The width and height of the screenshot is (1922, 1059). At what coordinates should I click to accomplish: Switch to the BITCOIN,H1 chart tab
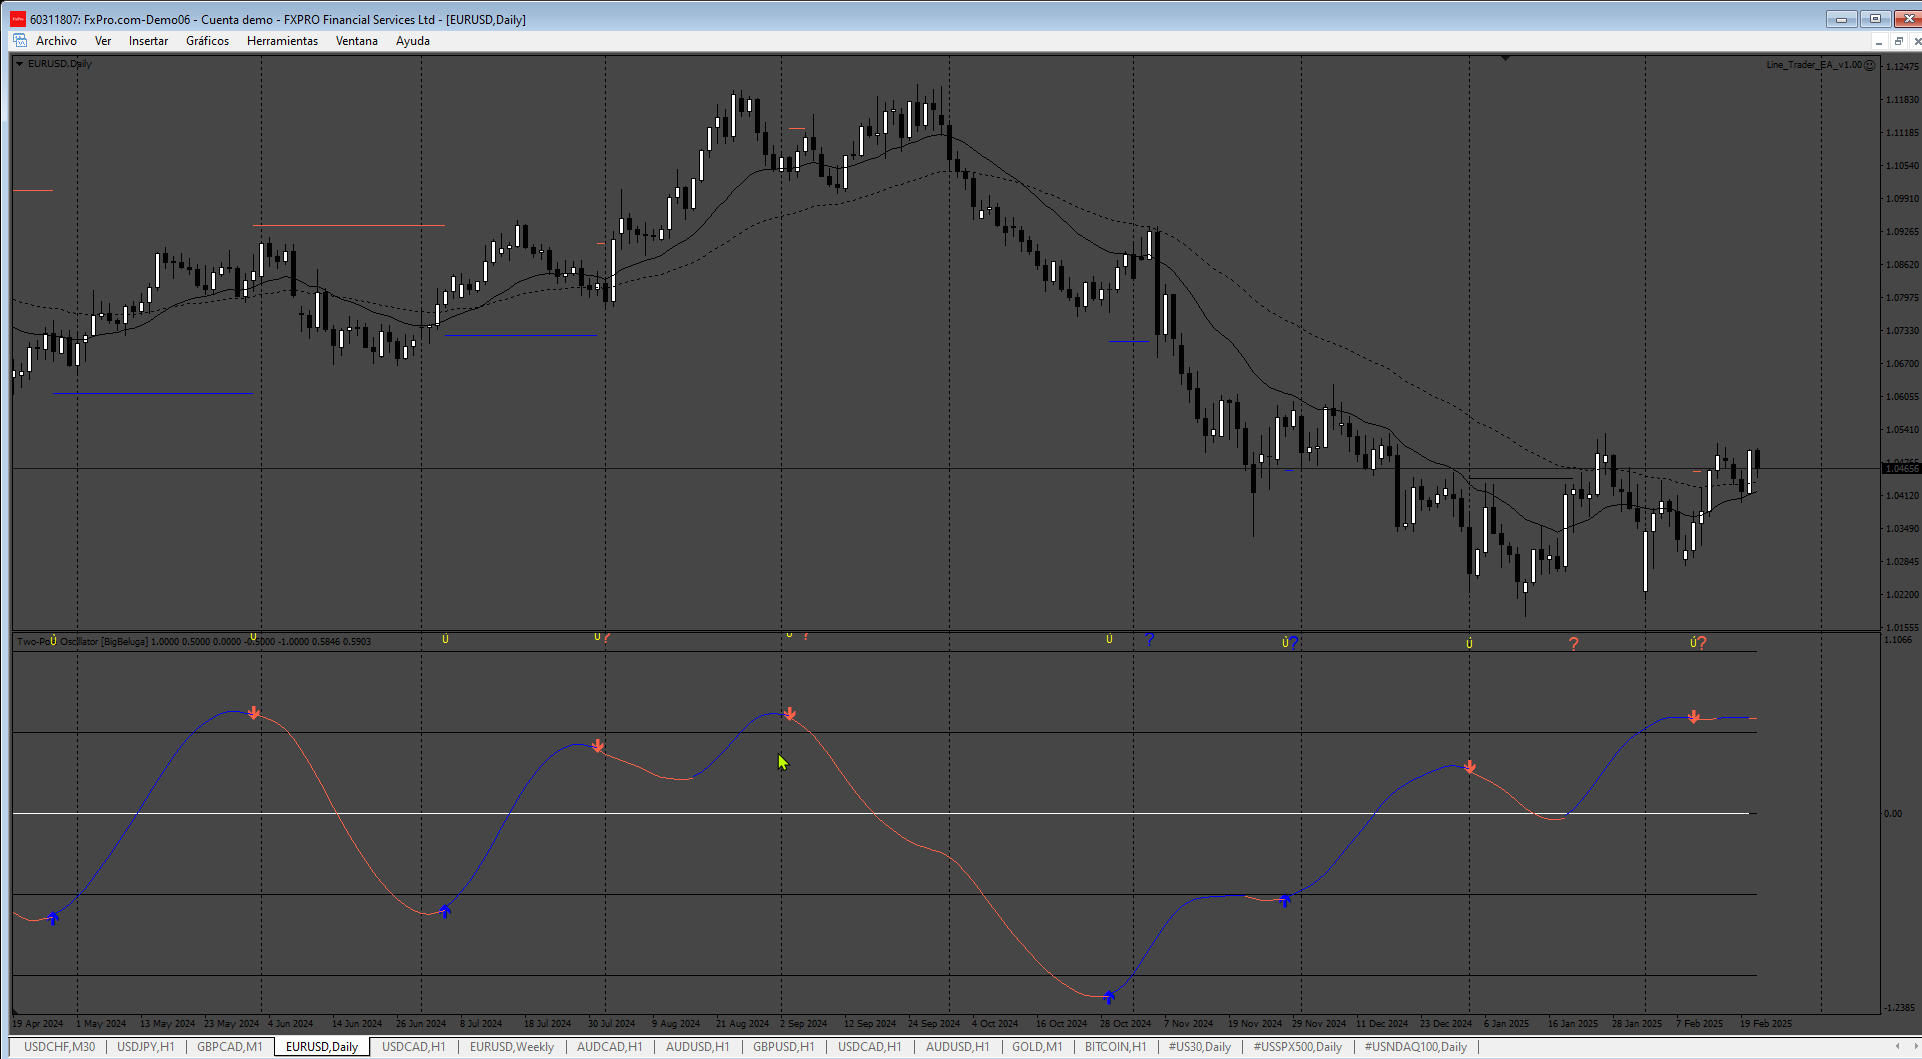click(x=1115, y=1047)
